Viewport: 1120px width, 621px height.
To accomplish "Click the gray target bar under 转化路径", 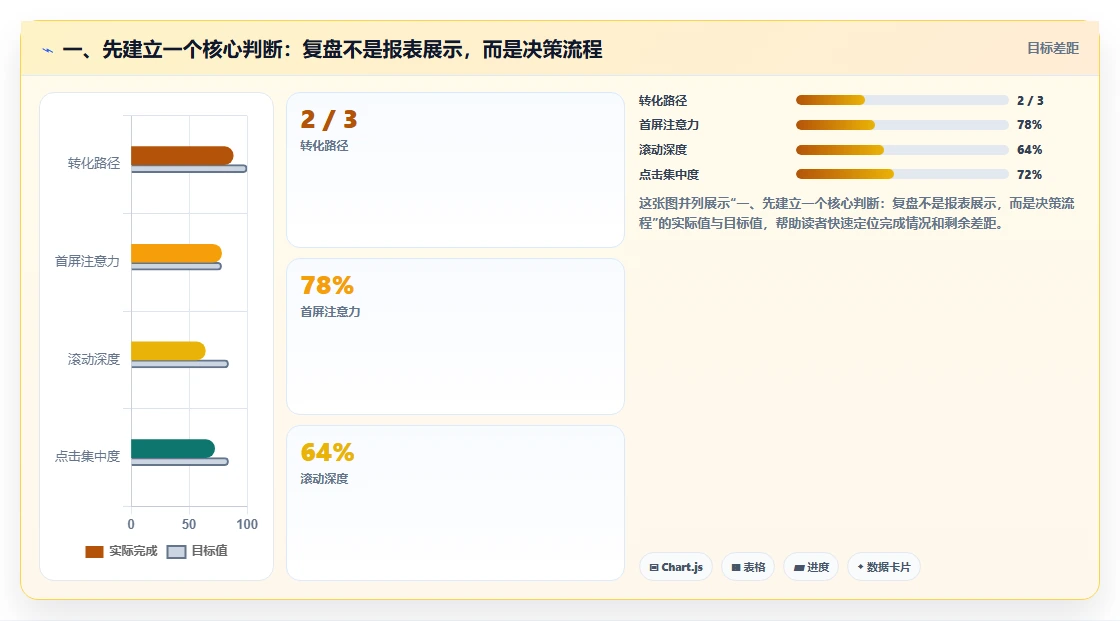I will pos(189,169).
